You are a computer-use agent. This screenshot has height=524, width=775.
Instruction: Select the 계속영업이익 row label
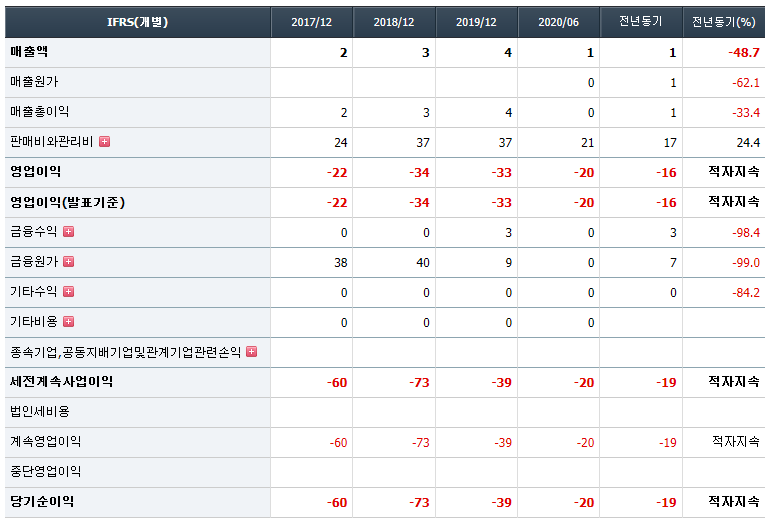click(x=45, y=441)
